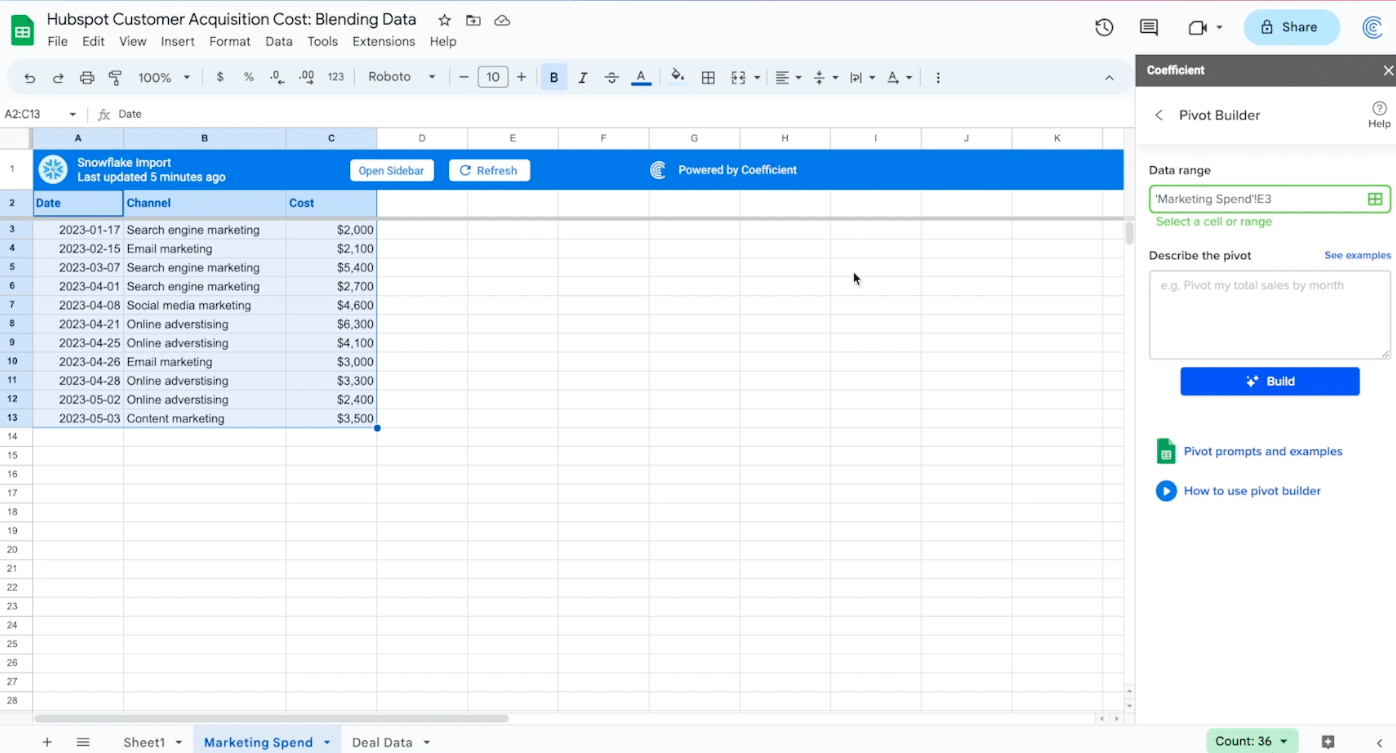
Task: Click the font size field
Action: (493, 77)
